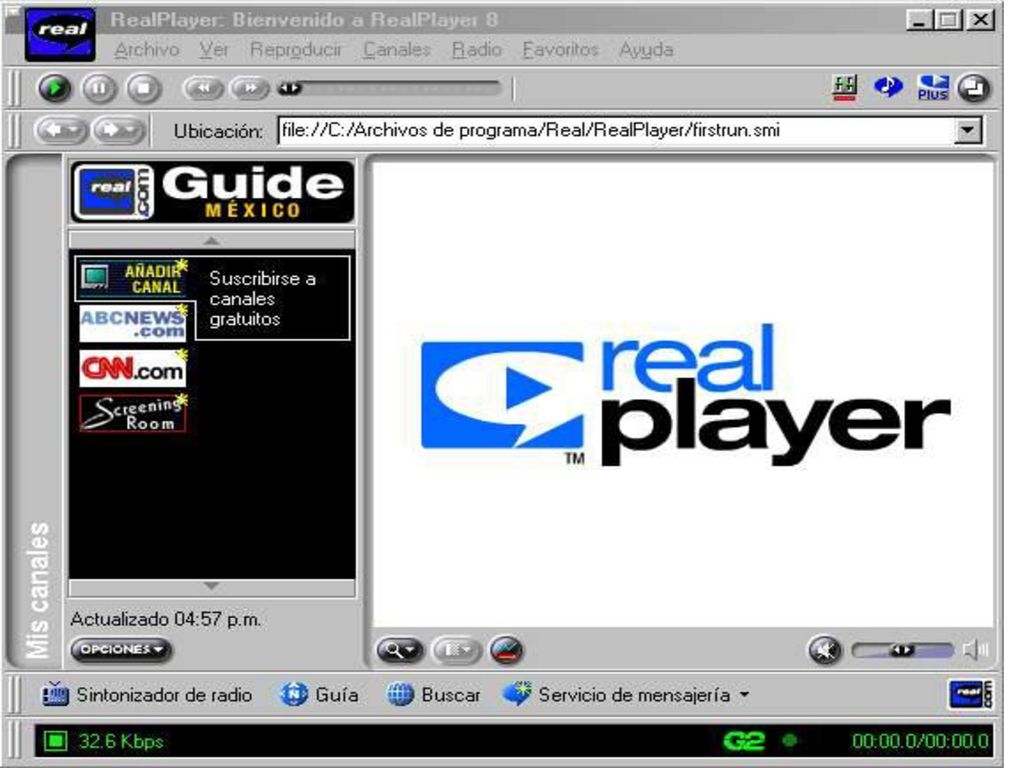Image resolution: width=1024 pixels, height=768 pixels.
Task: Open the Reproducir menu
Action: 296,50
